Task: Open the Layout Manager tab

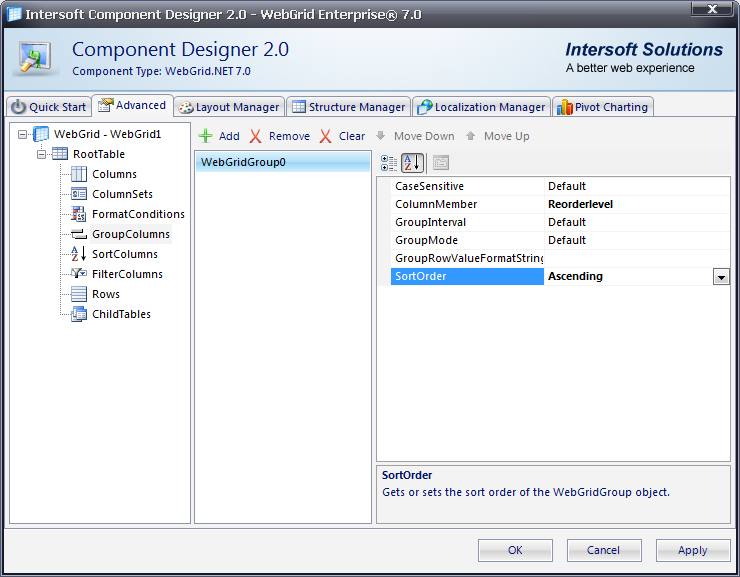Action: point(229,107)
